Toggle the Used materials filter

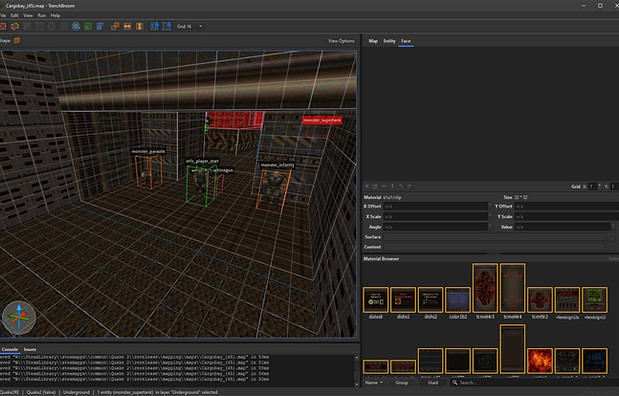(x=433, y=382)
